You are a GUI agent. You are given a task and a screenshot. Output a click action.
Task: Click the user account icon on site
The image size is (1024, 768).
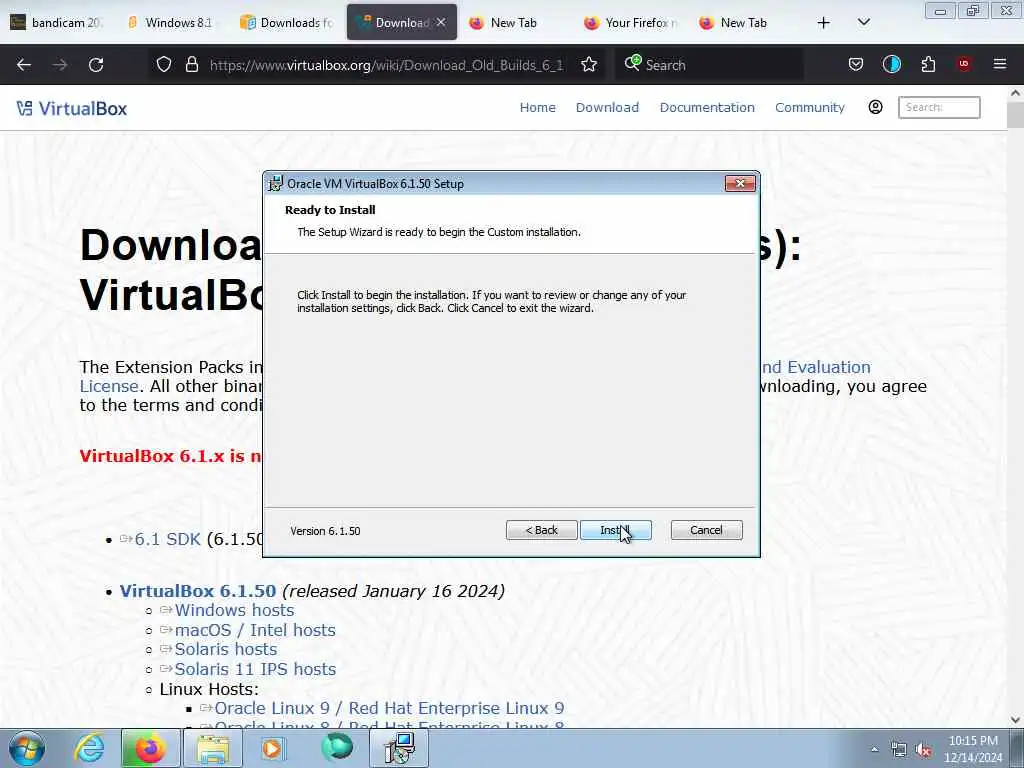[x=875, y=107]
